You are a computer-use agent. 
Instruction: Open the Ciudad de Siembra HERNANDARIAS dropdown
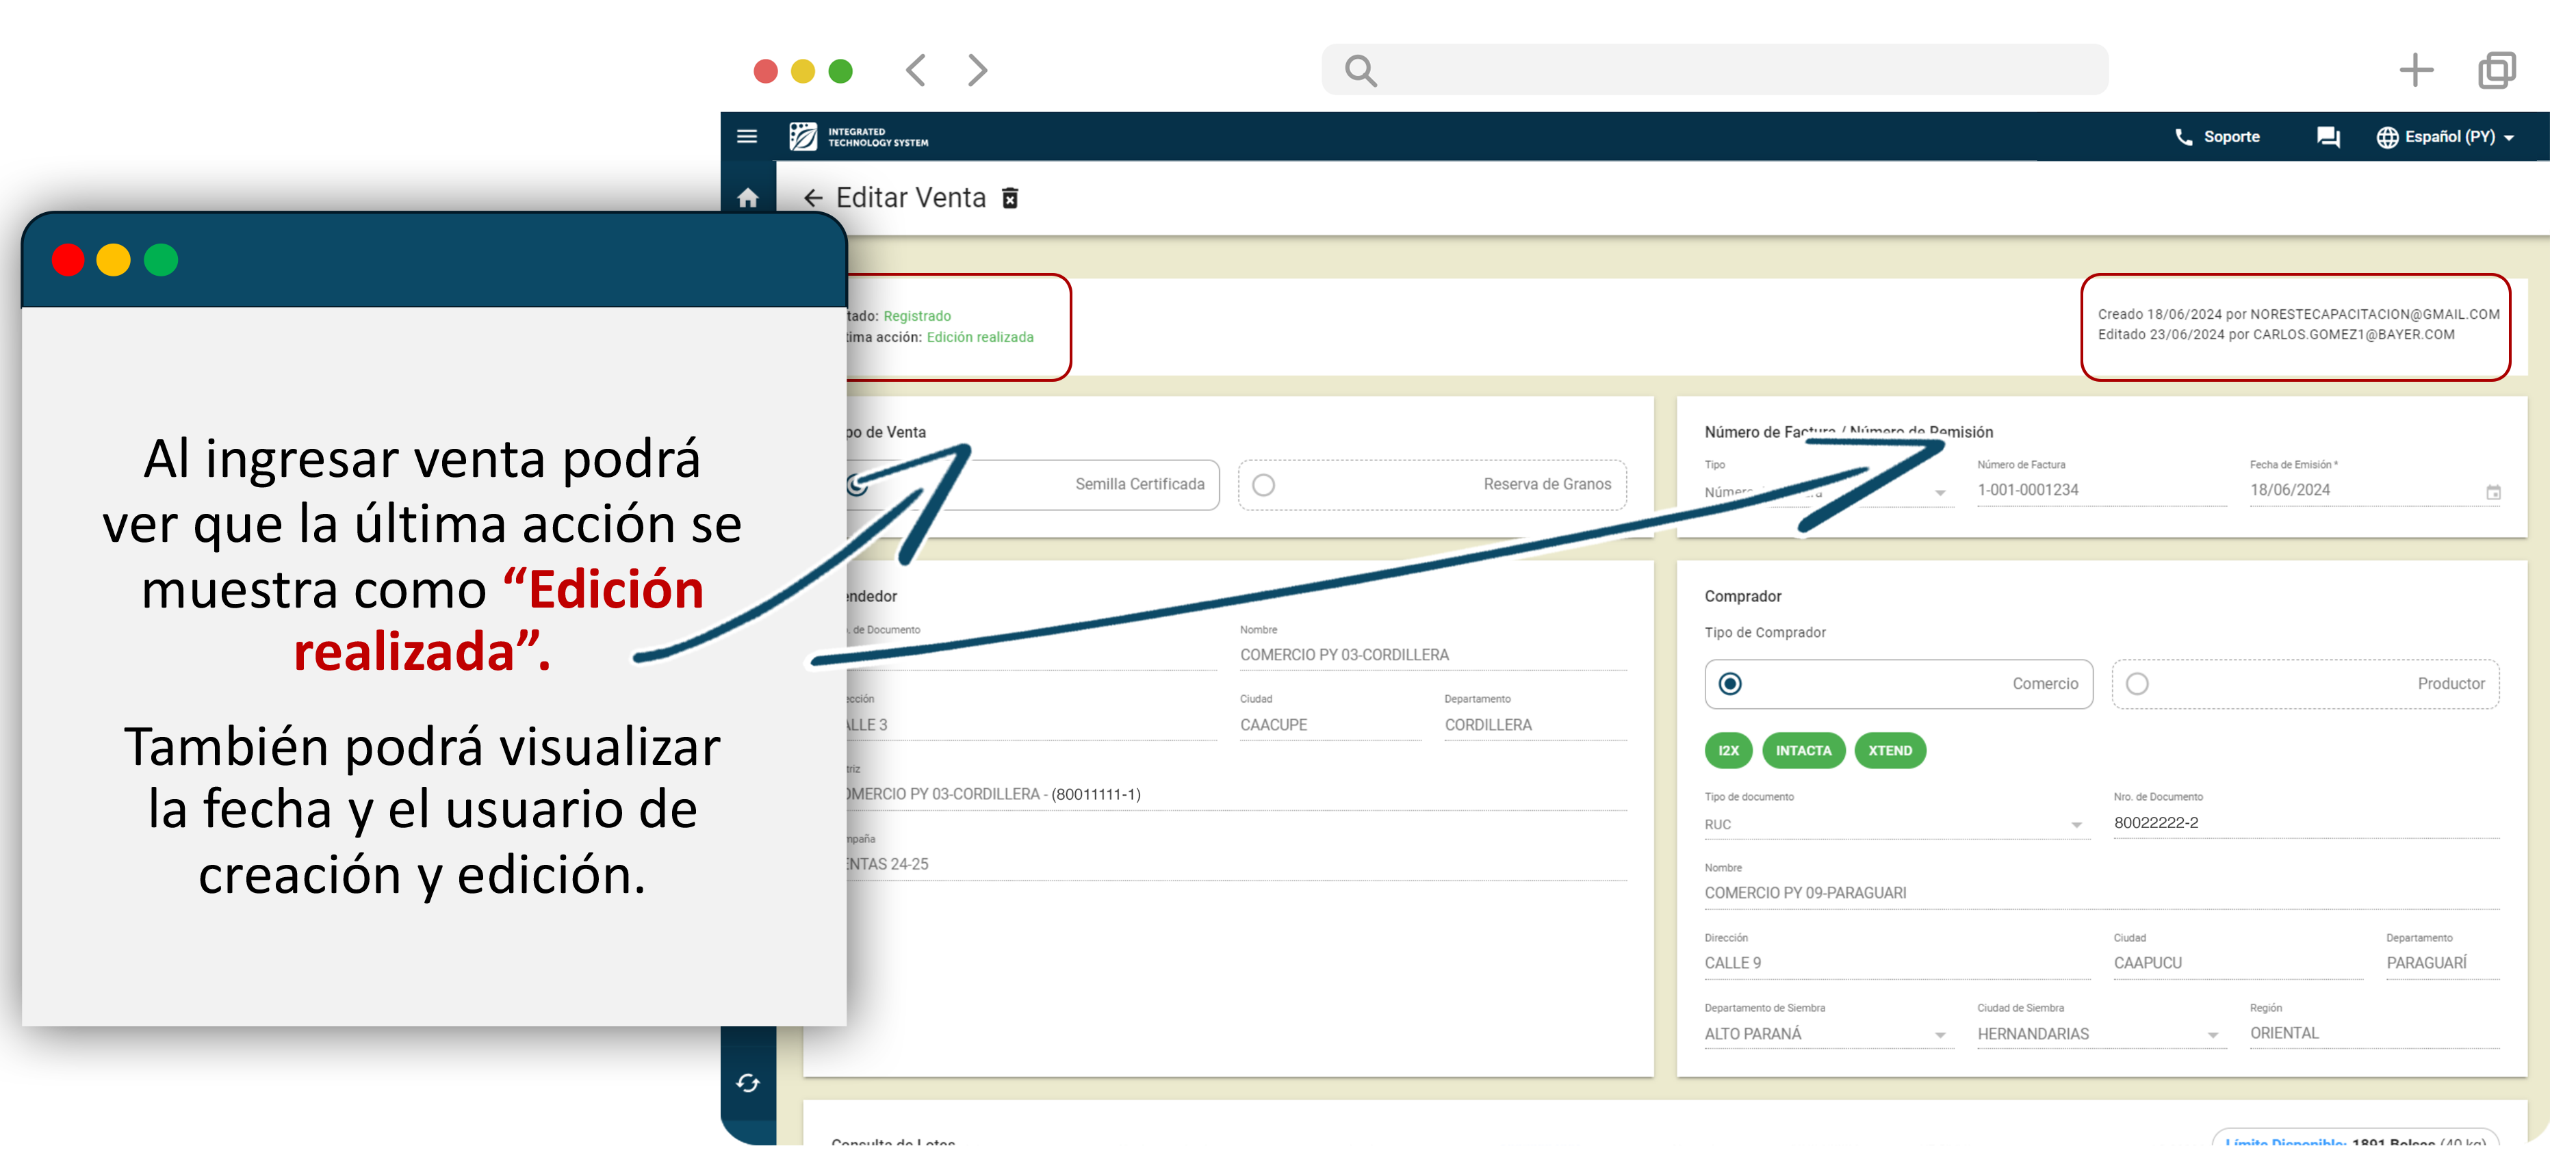click(2212, 1035)
